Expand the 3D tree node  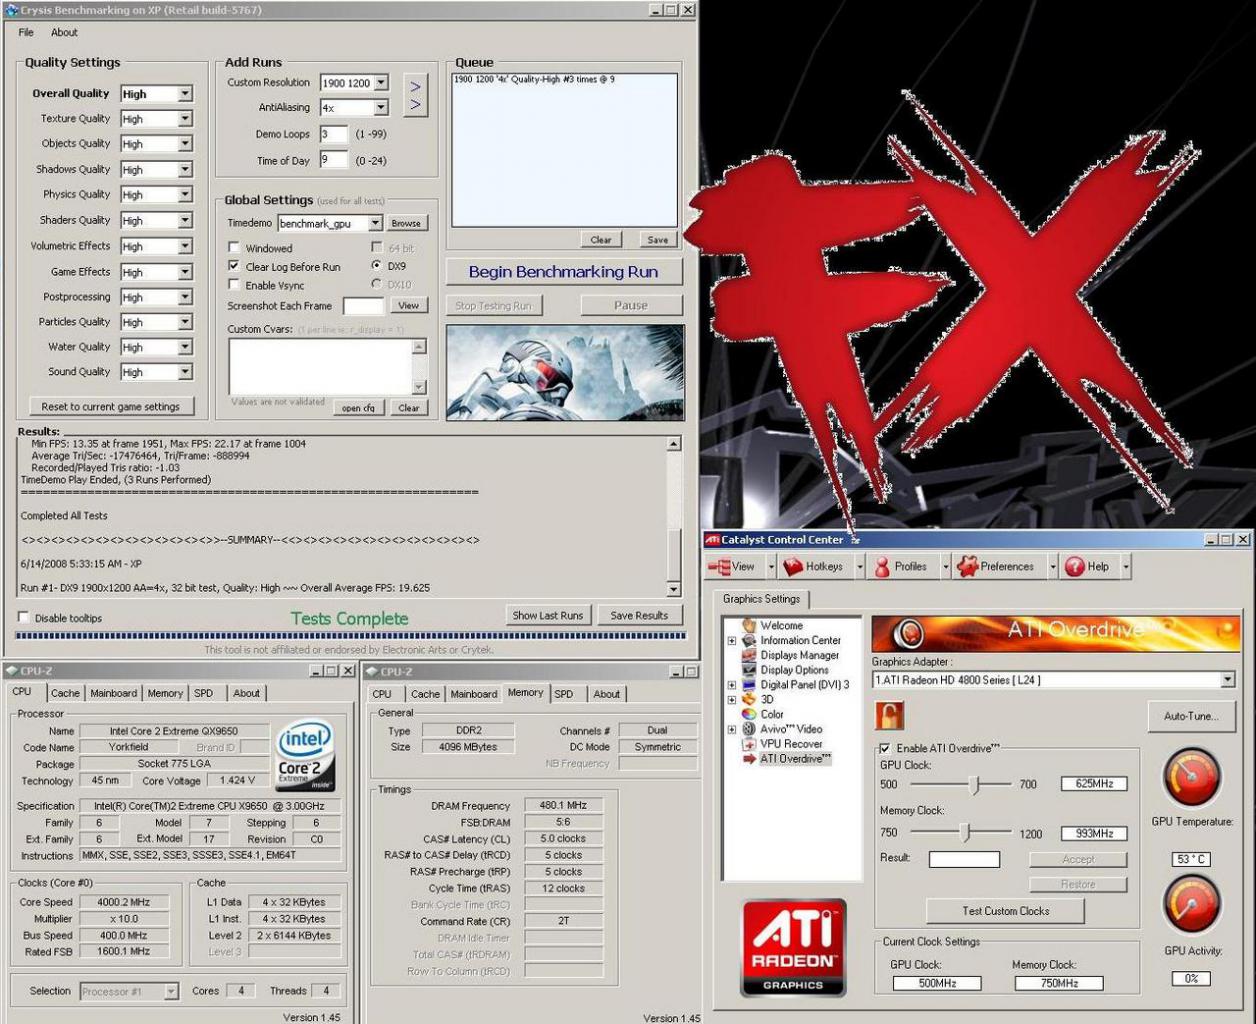click(x=732, y=700)
